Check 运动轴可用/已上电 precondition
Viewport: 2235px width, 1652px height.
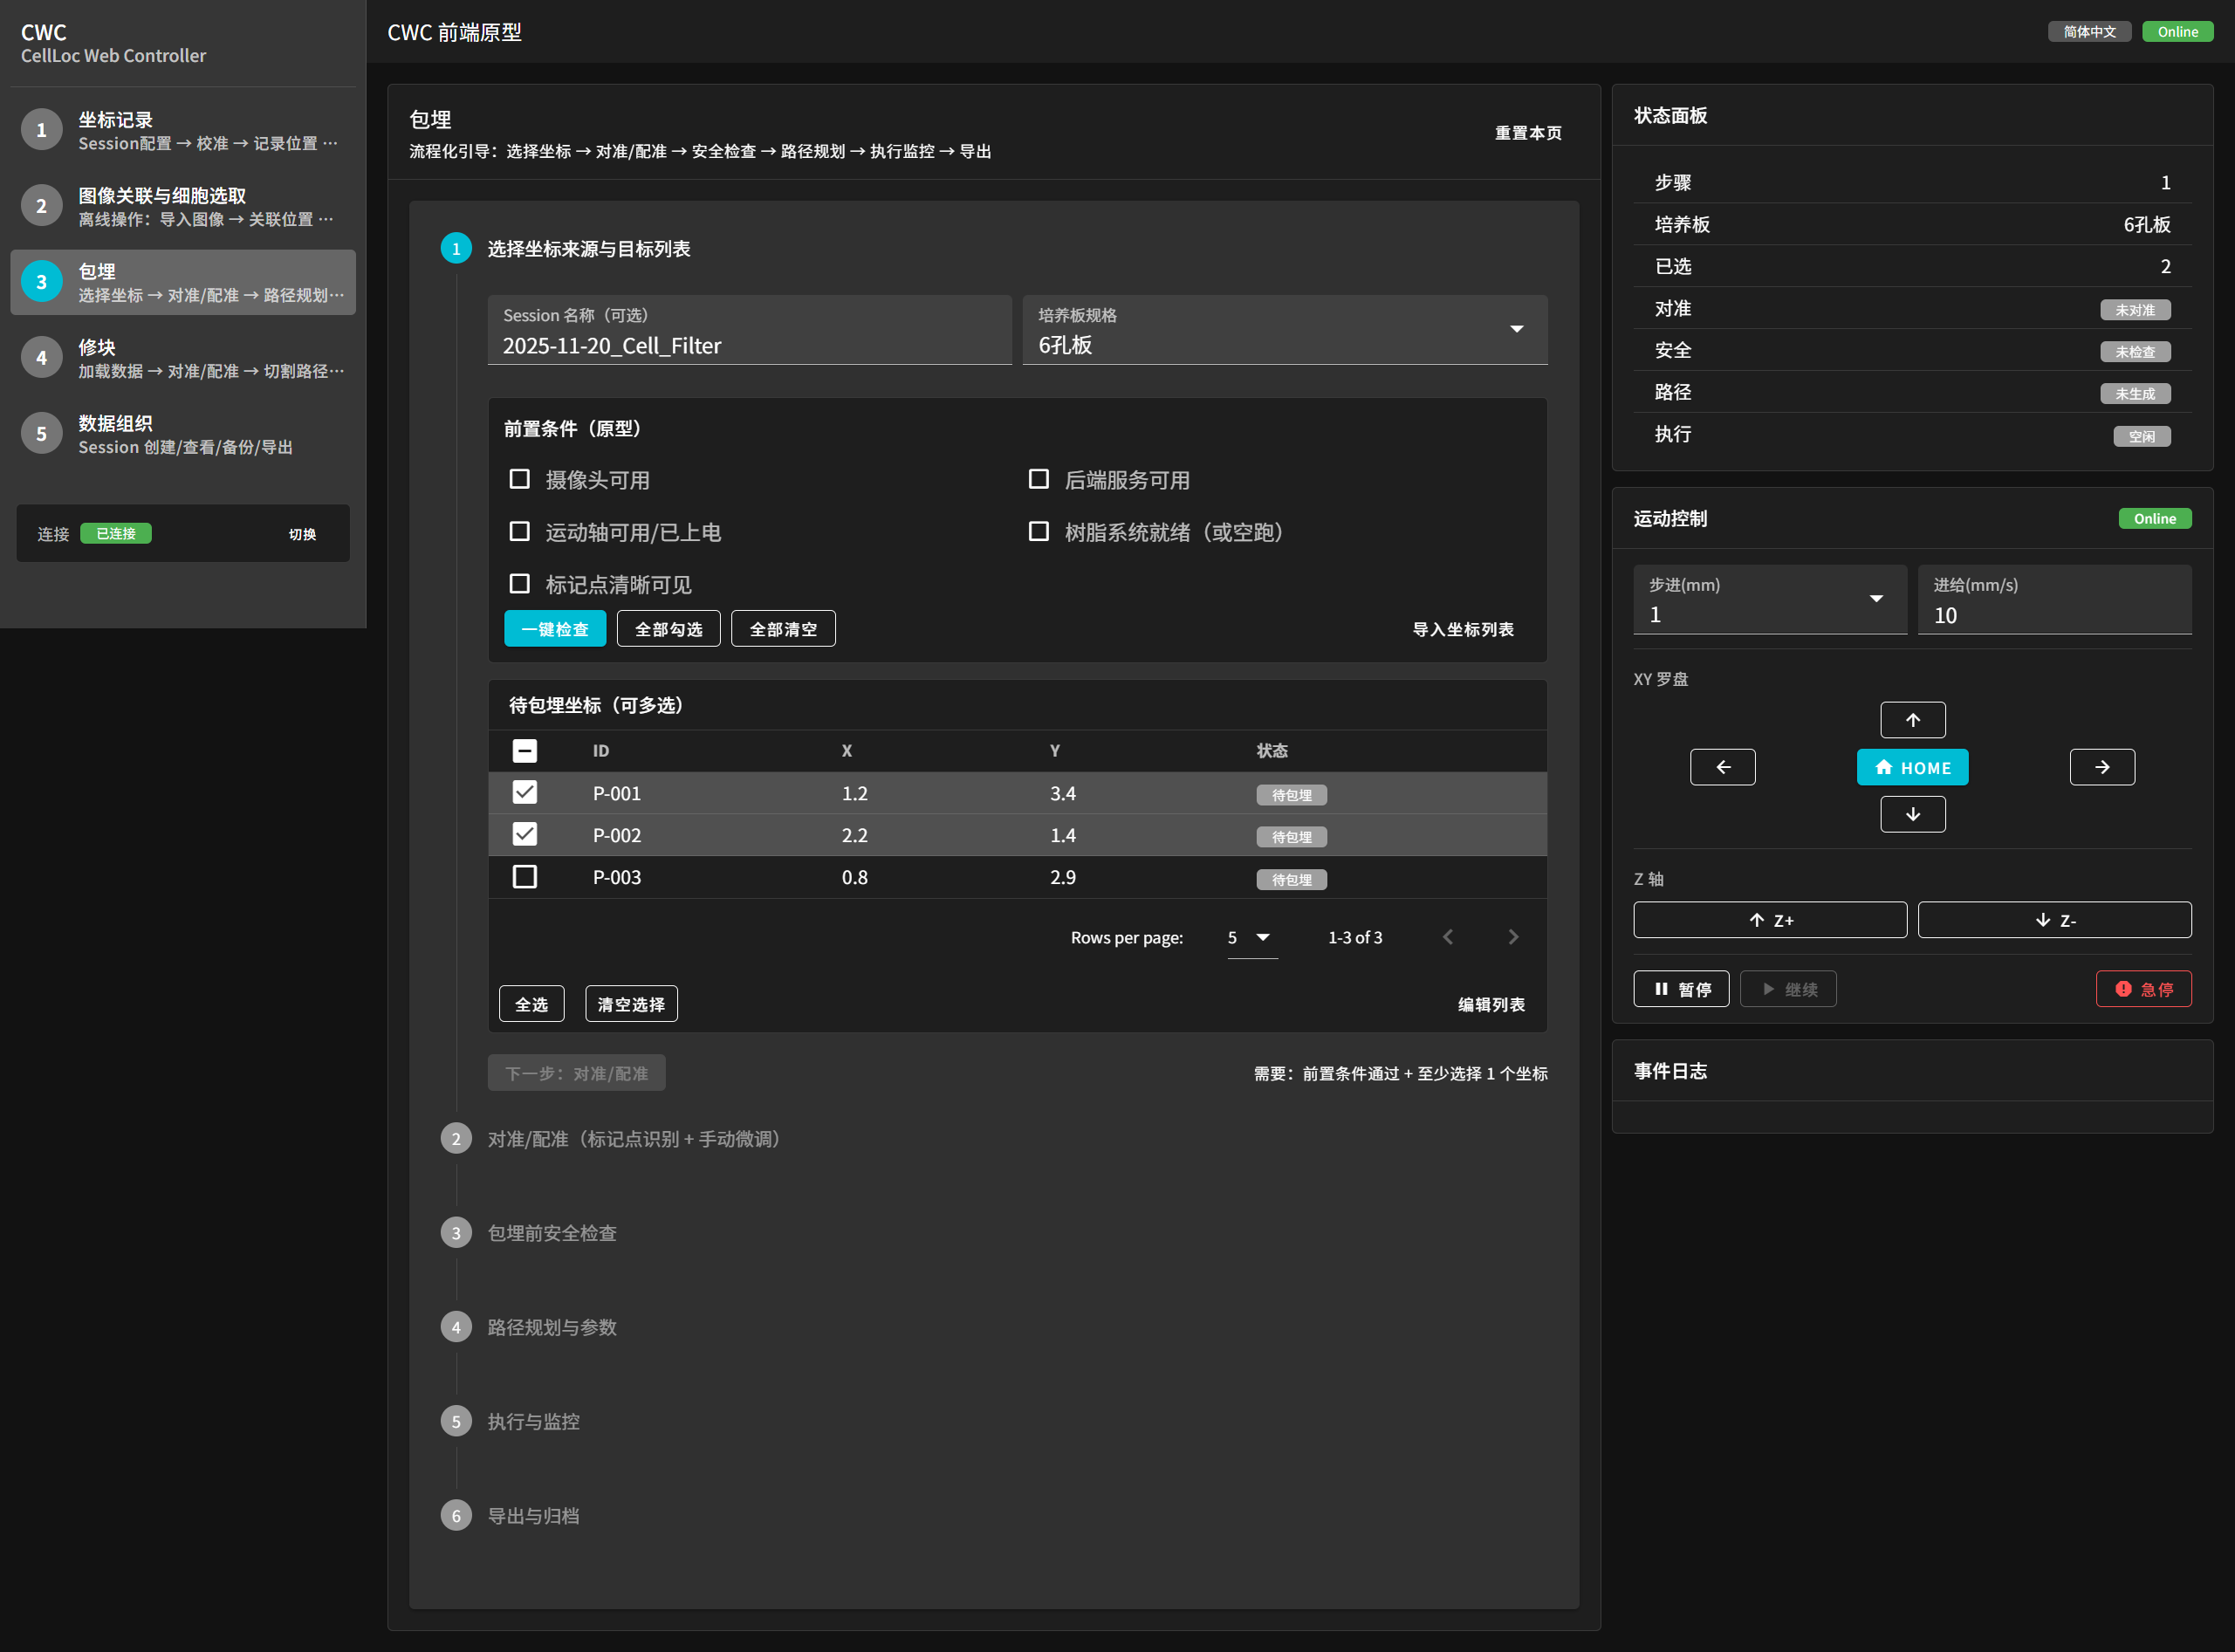[519, 531]
